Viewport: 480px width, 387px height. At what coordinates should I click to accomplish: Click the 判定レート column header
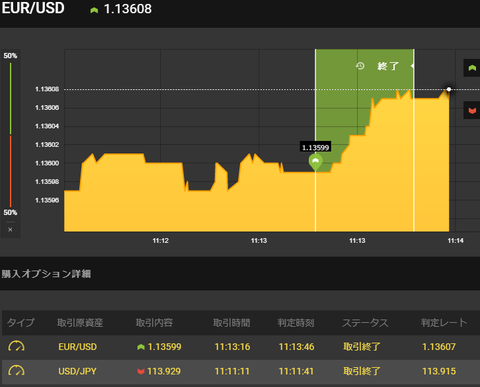tap(444, 322)
